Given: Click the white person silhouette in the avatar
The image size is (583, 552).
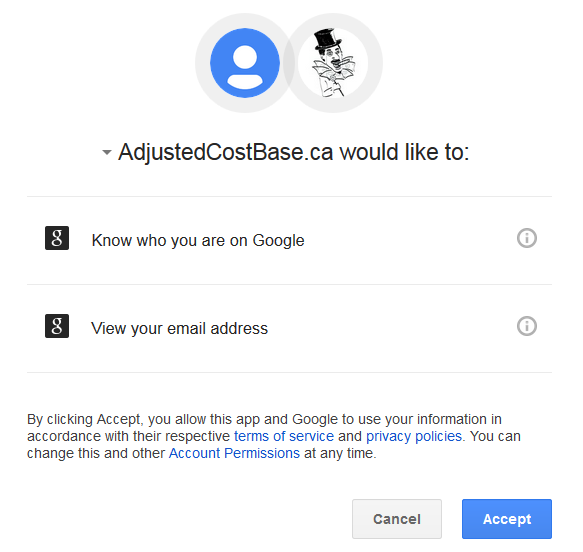Looking at the screenshot, I should click(245, 67).
